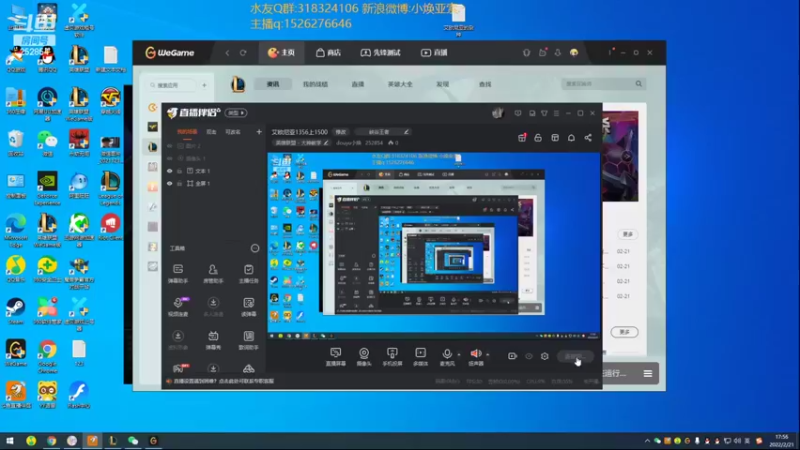Click the League of Legends logo in WeGame

(238, 84)
